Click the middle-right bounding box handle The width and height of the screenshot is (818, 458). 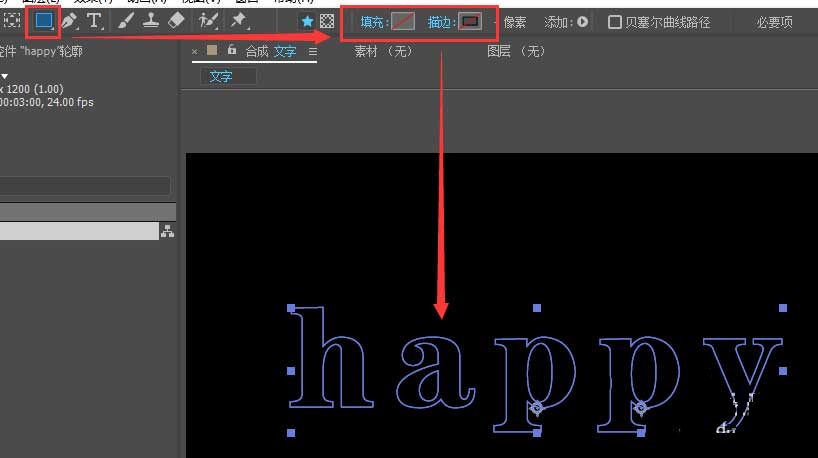783,371
